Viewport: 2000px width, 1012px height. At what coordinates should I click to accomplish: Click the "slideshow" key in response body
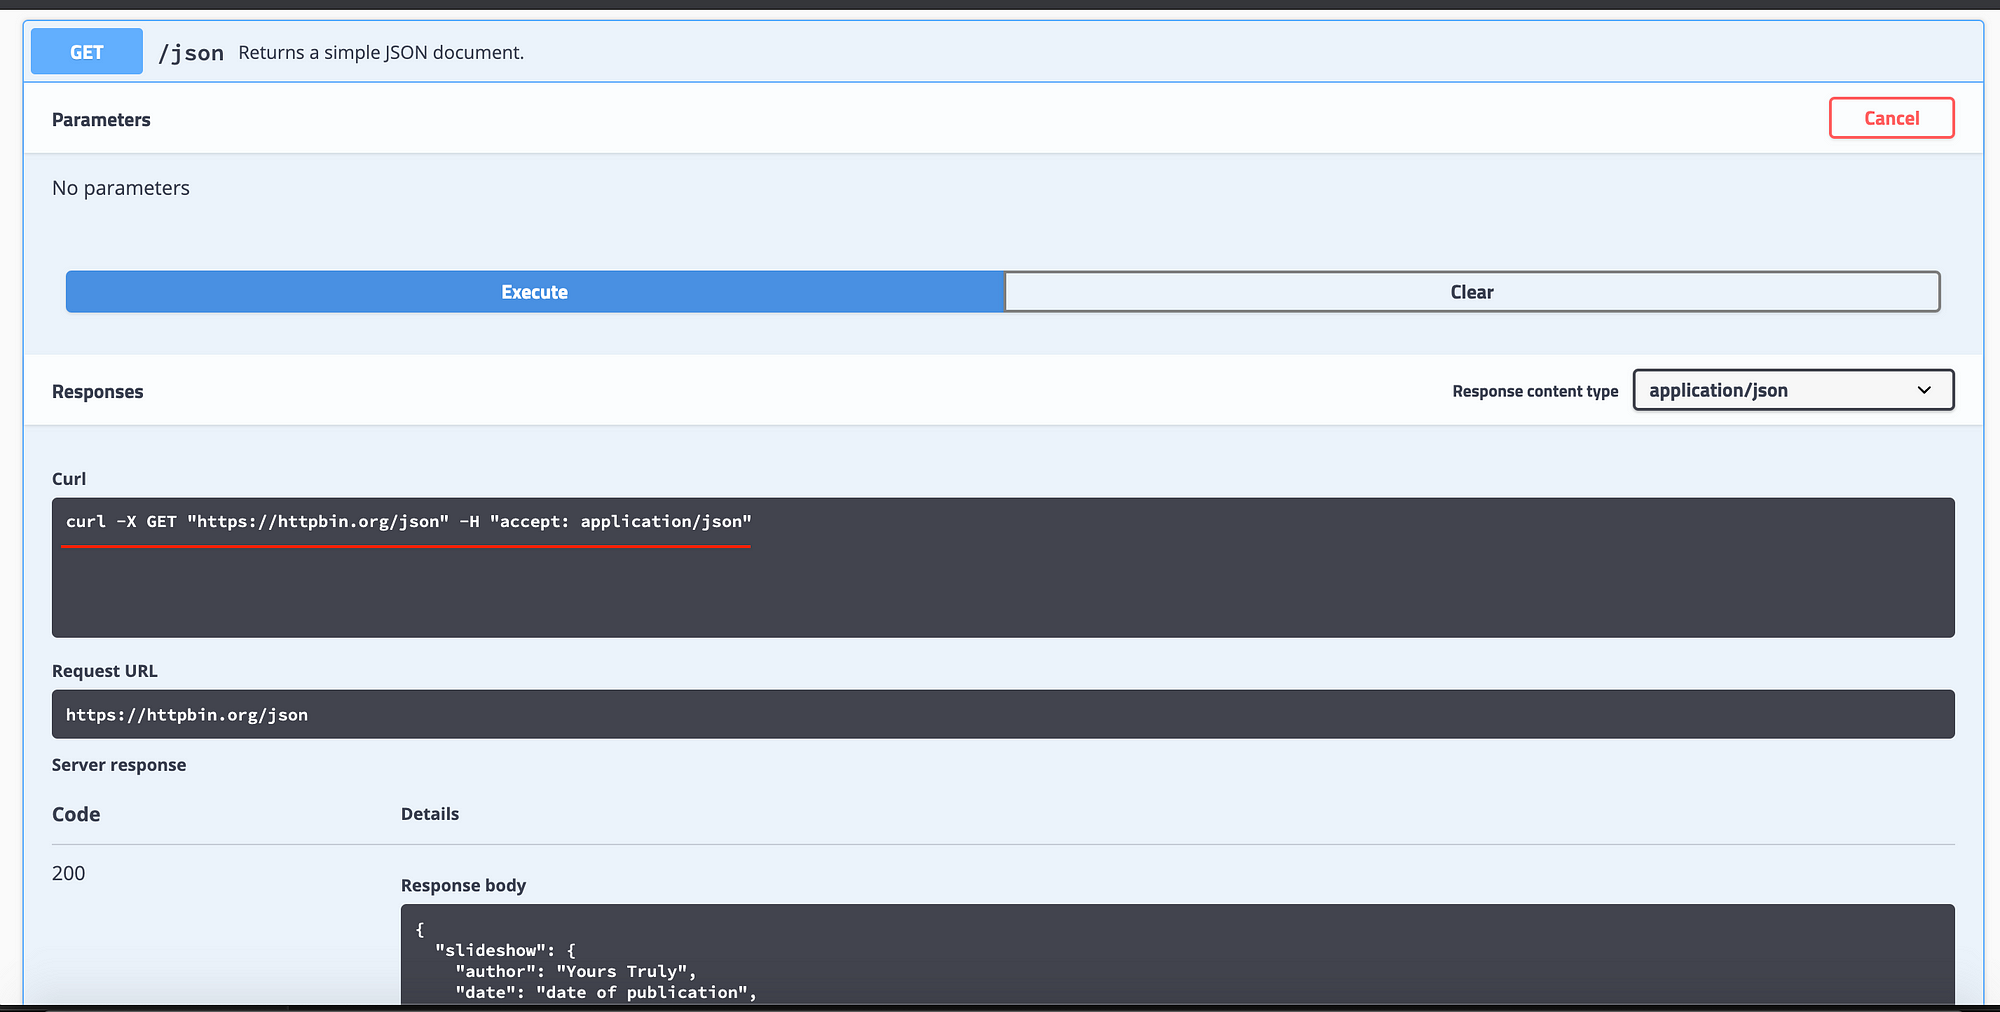(490, 951)
